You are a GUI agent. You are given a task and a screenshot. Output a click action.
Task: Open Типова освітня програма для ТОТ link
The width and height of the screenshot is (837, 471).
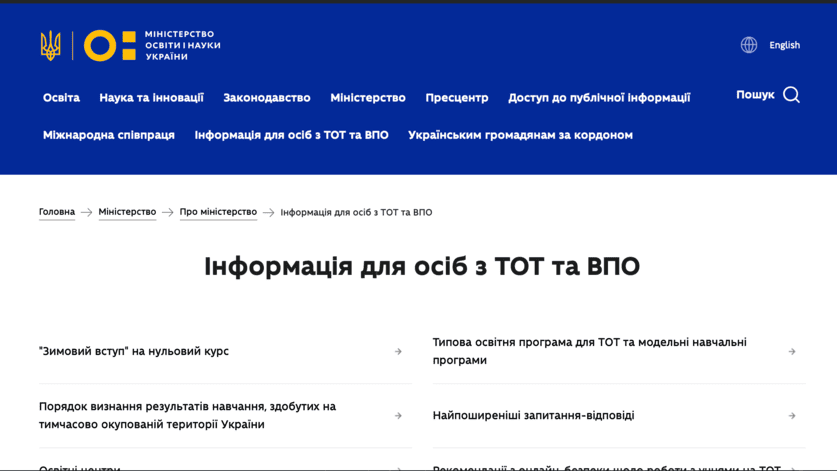589,351
